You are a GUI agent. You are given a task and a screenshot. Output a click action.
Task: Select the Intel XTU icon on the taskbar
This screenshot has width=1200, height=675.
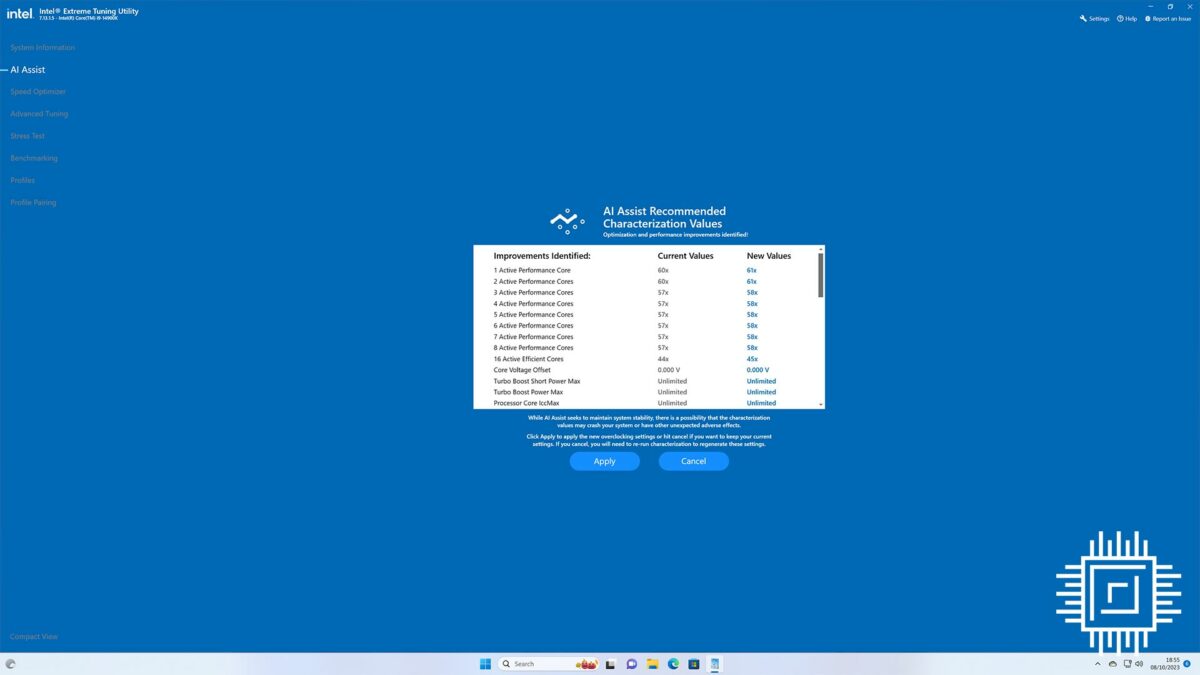click(x=714, y=663)
